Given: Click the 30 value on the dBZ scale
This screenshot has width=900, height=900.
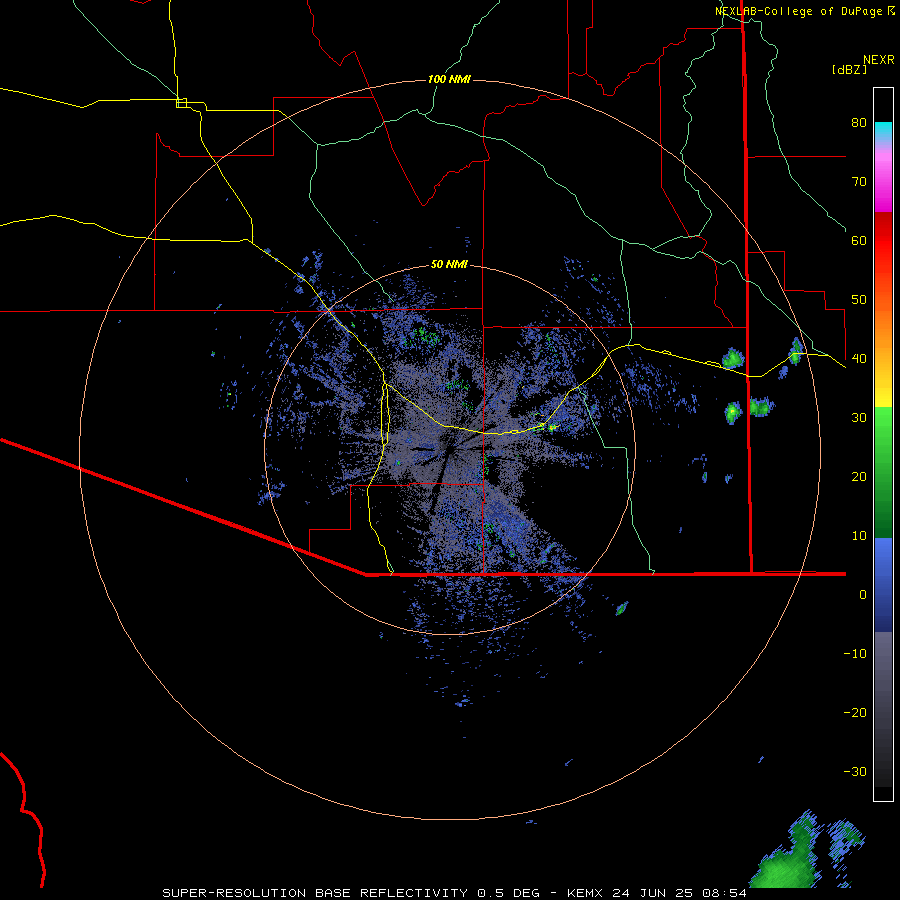Looking at the screenshot, I should (x=859, y=417).
